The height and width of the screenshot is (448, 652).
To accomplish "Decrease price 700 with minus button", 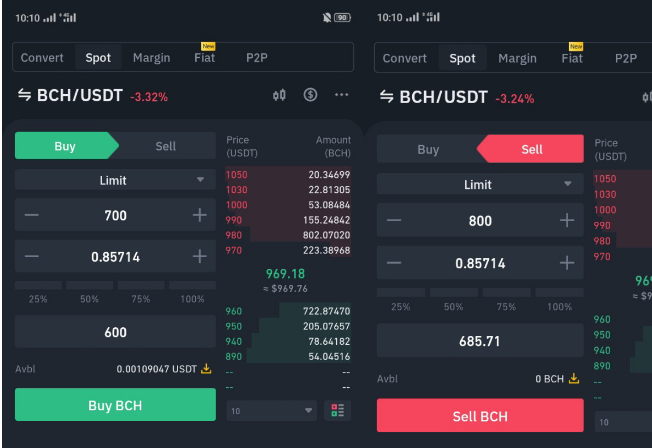I will [32, 215].
